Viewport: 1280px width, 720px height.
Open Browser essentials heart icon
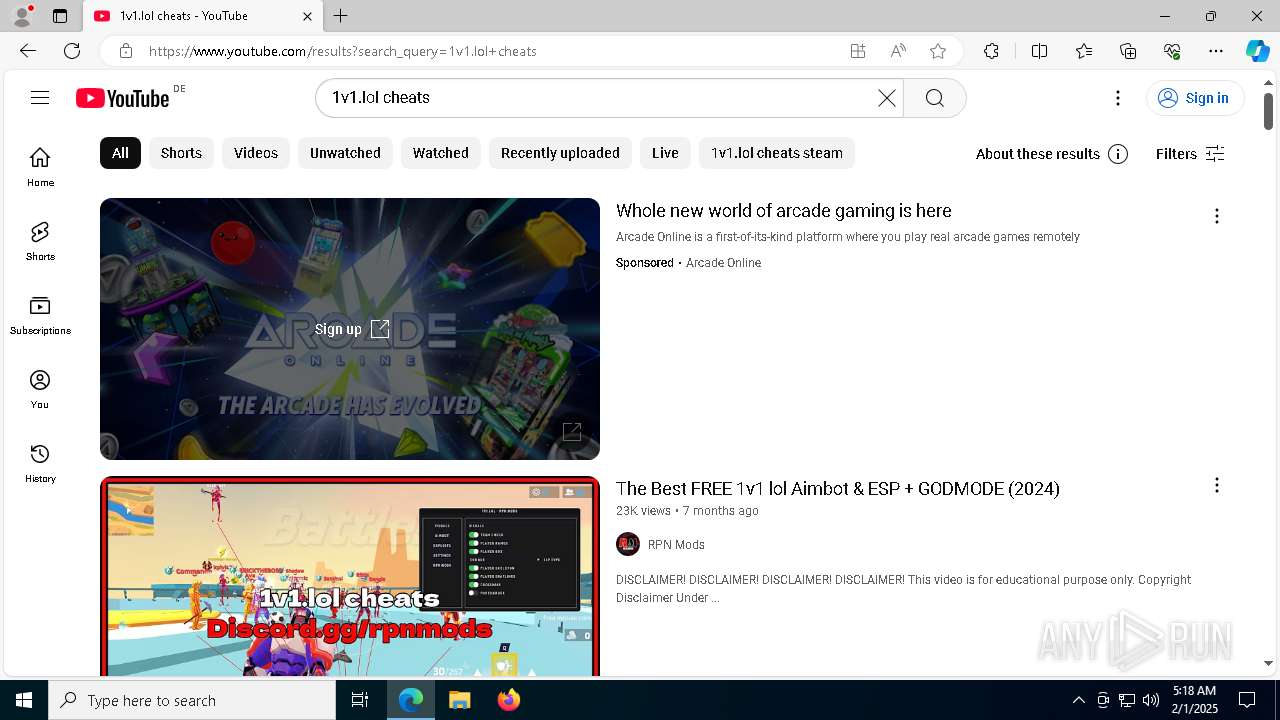click(1172, 51)
